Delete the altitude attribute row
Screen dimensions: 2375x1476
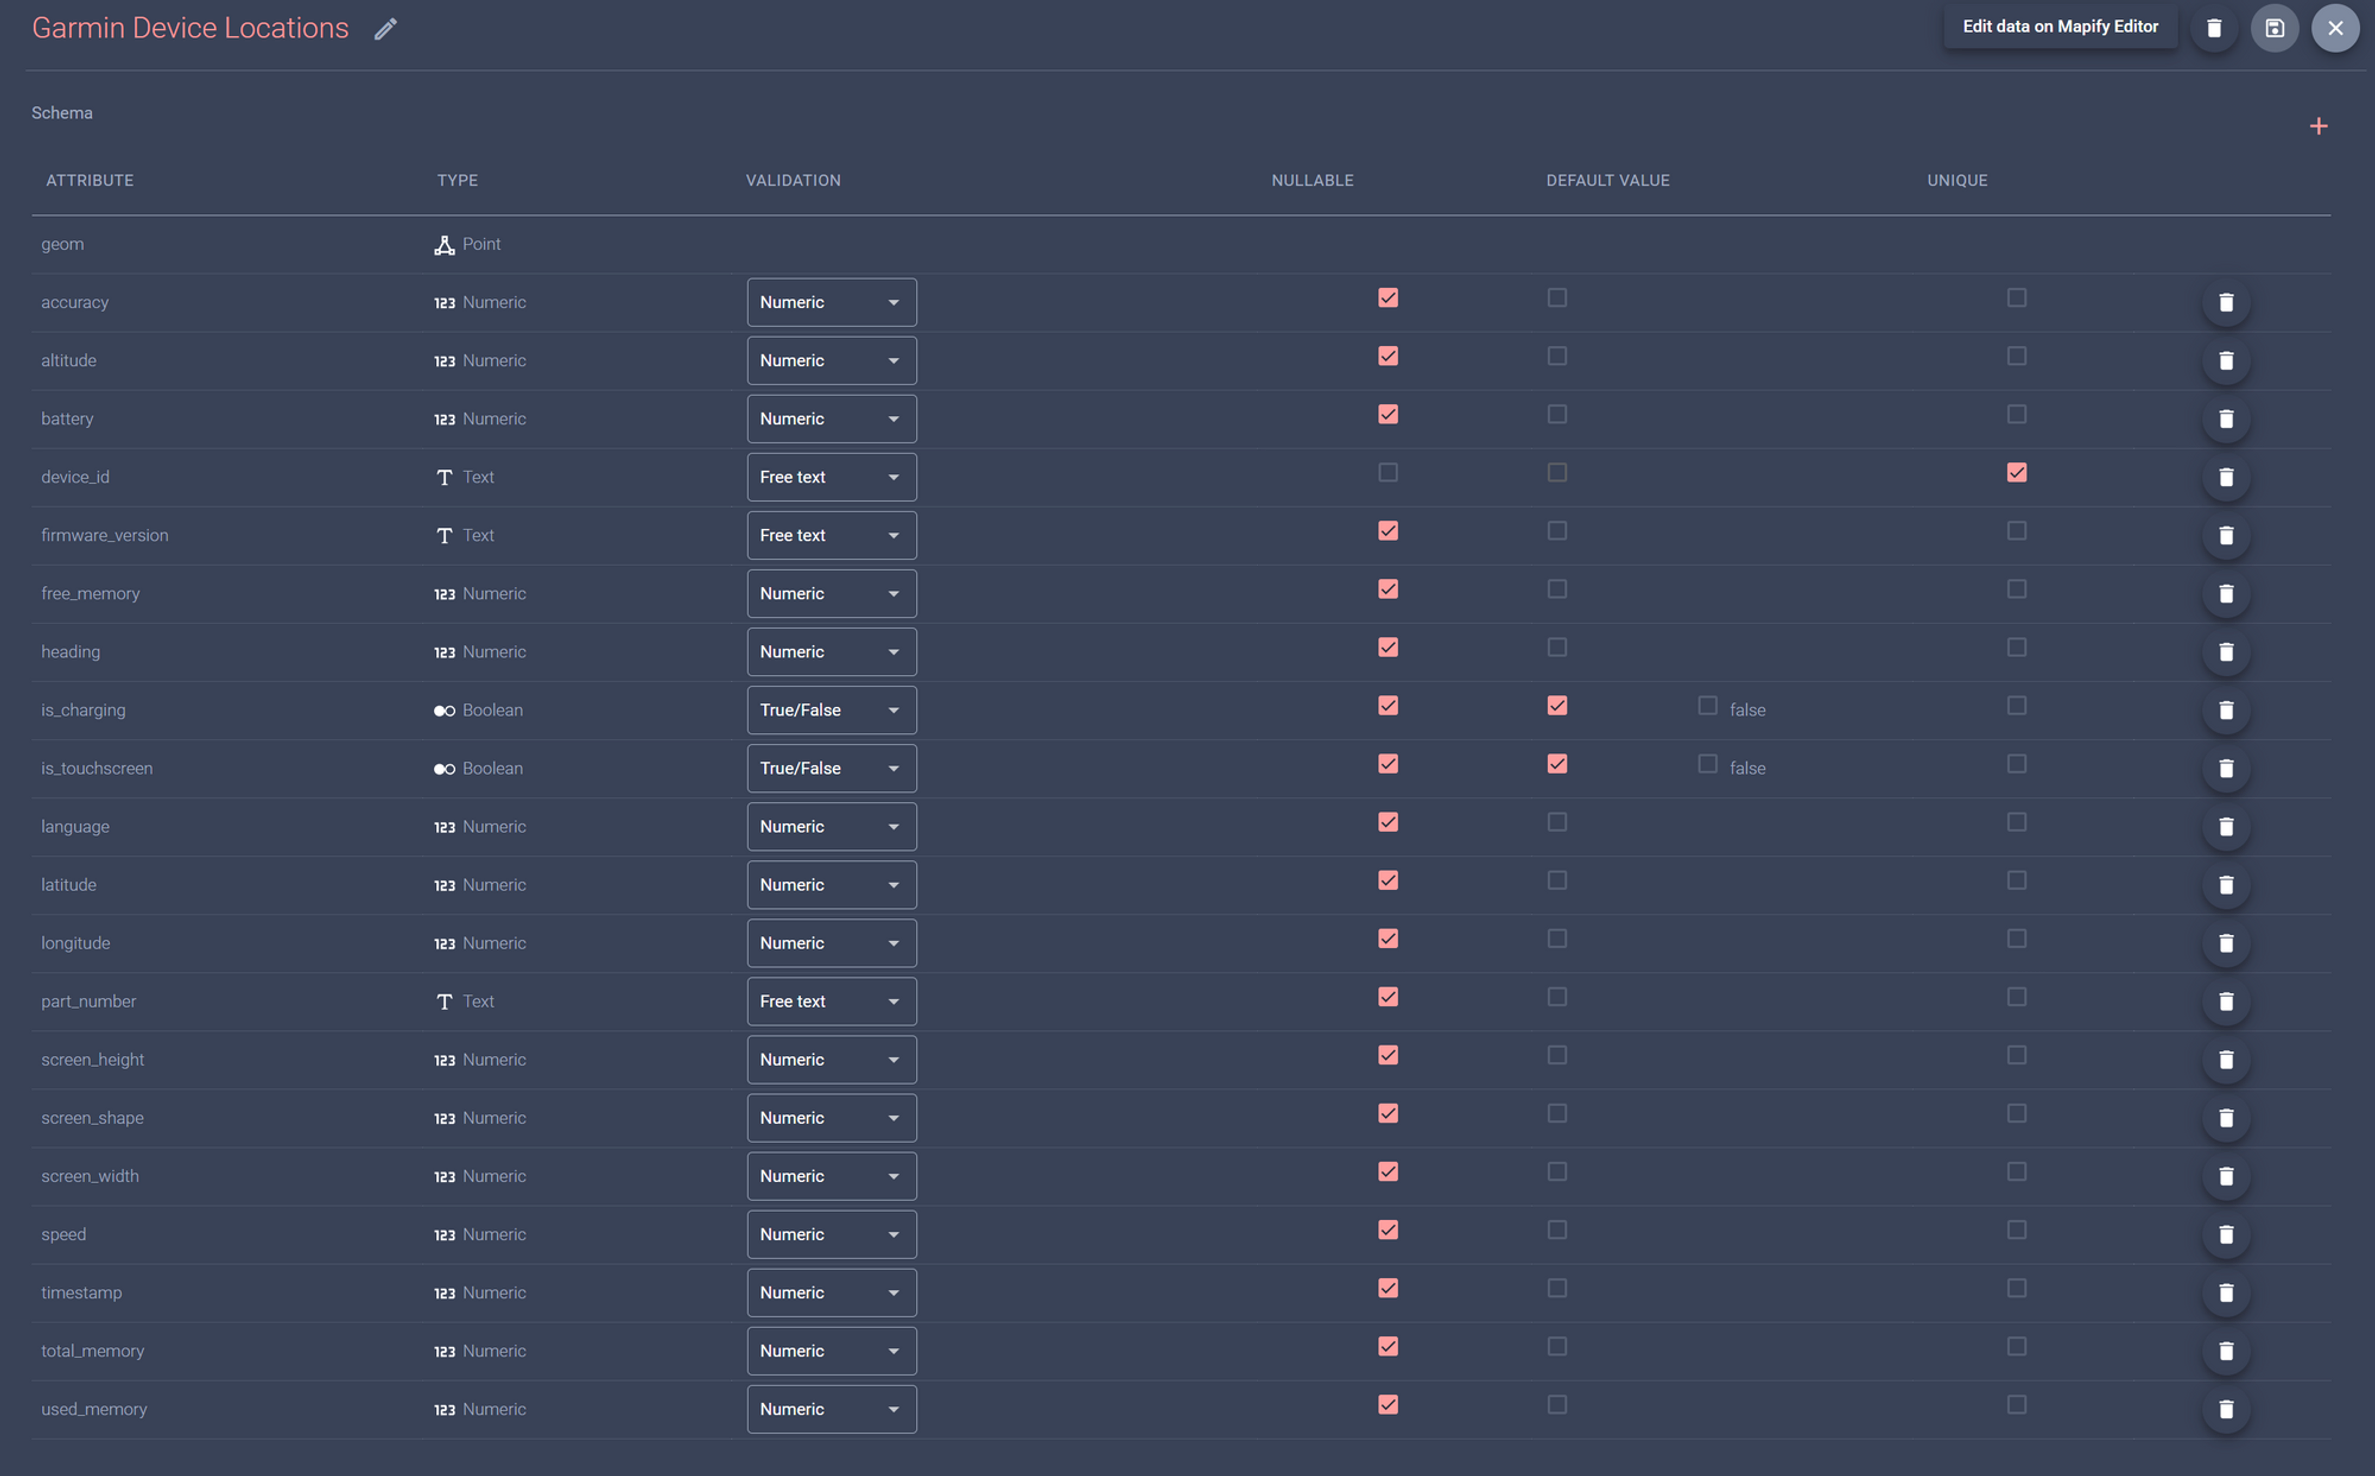click(x=2226, y=360)
